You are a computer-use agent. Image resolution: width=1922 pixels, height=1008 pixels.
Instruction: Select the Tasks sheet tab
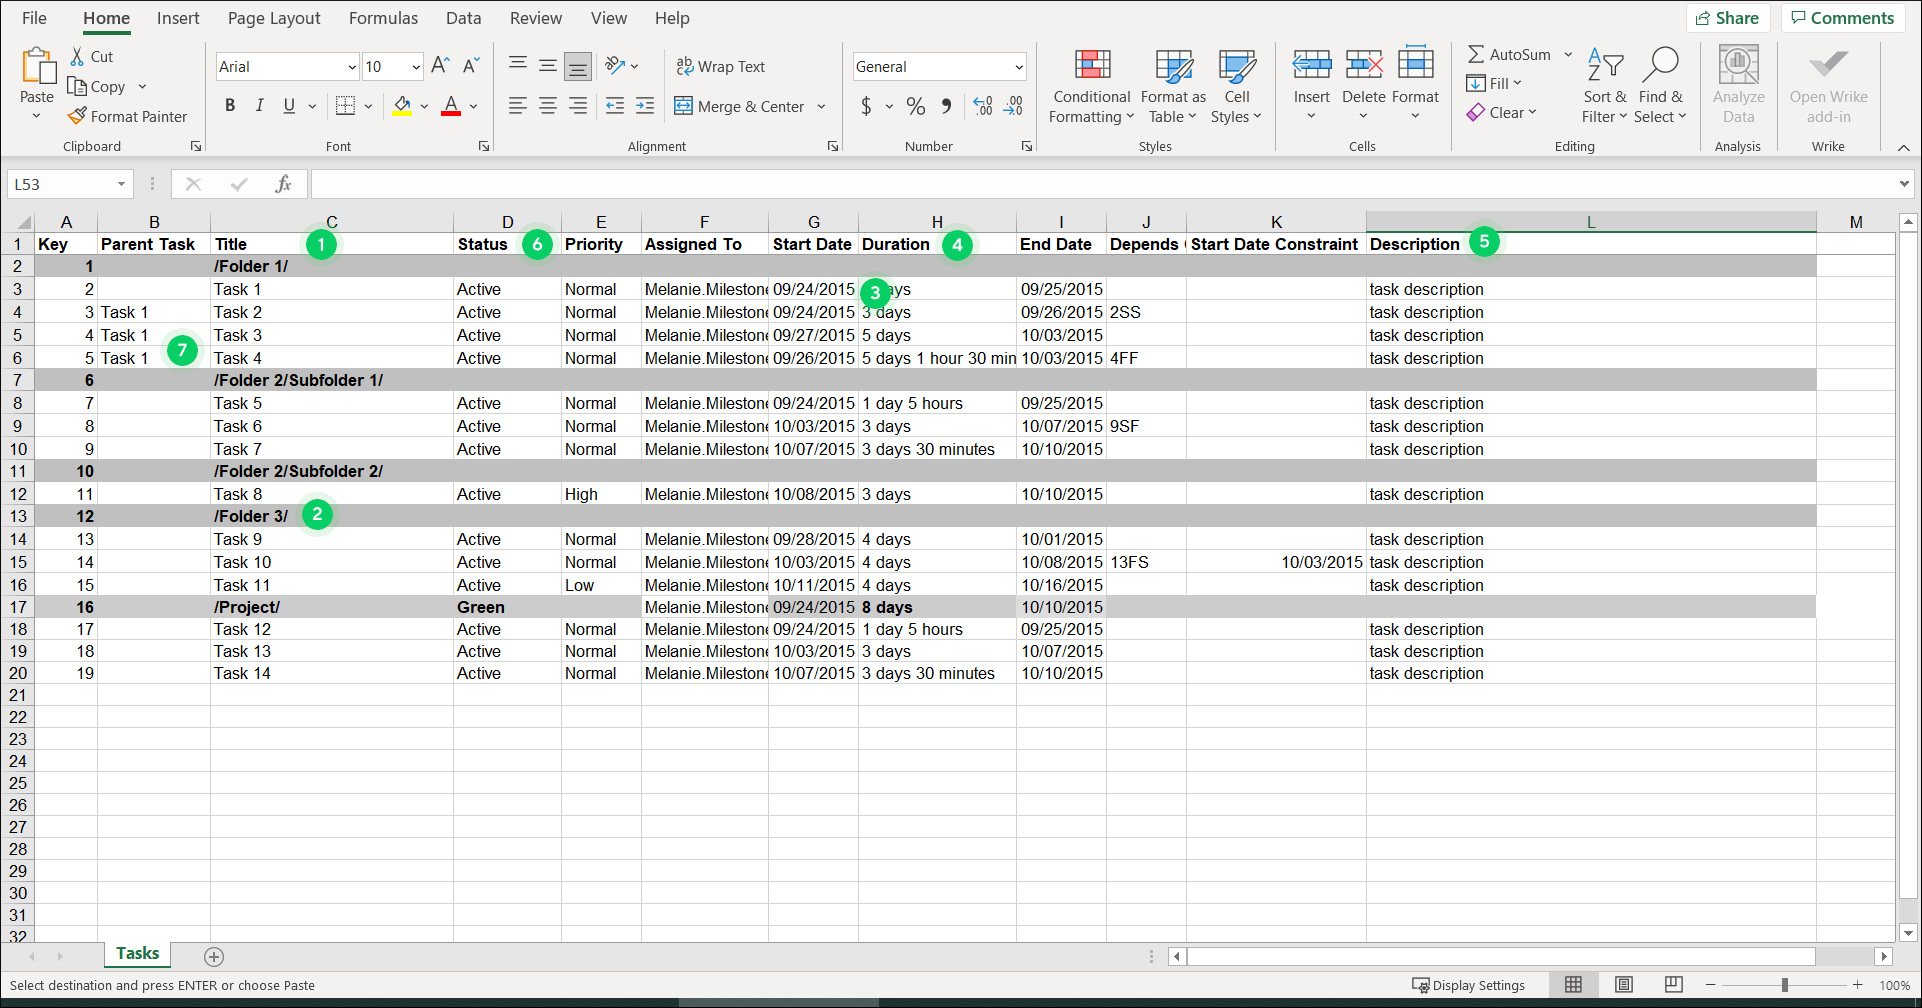coord(137,953)
